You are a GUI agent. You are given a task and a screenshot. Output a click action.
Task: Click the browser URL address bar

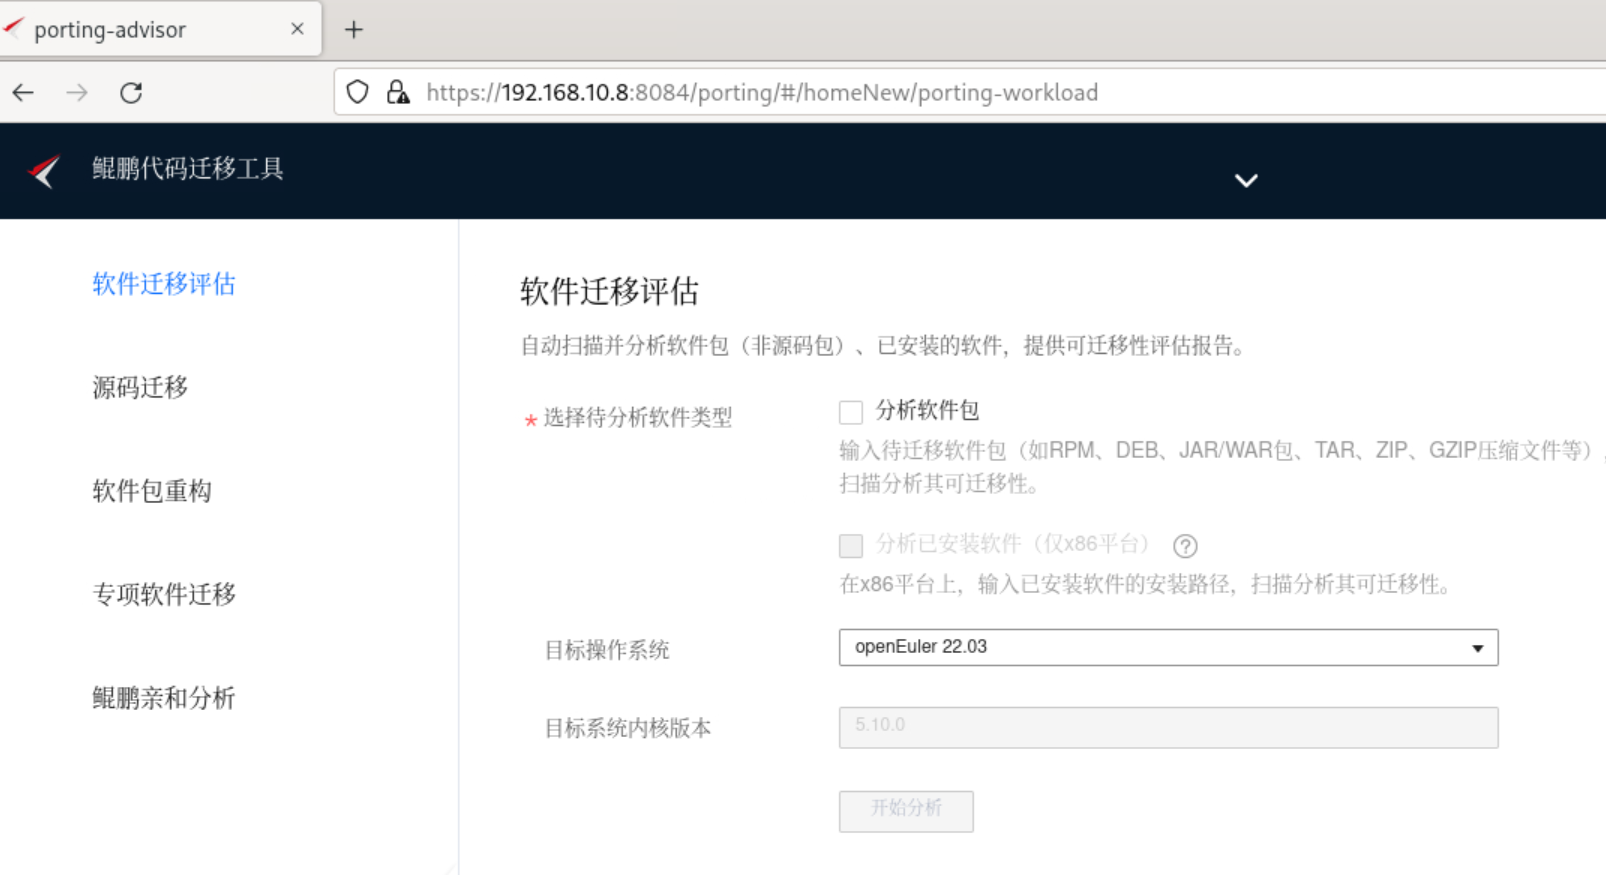coord(970,93)
